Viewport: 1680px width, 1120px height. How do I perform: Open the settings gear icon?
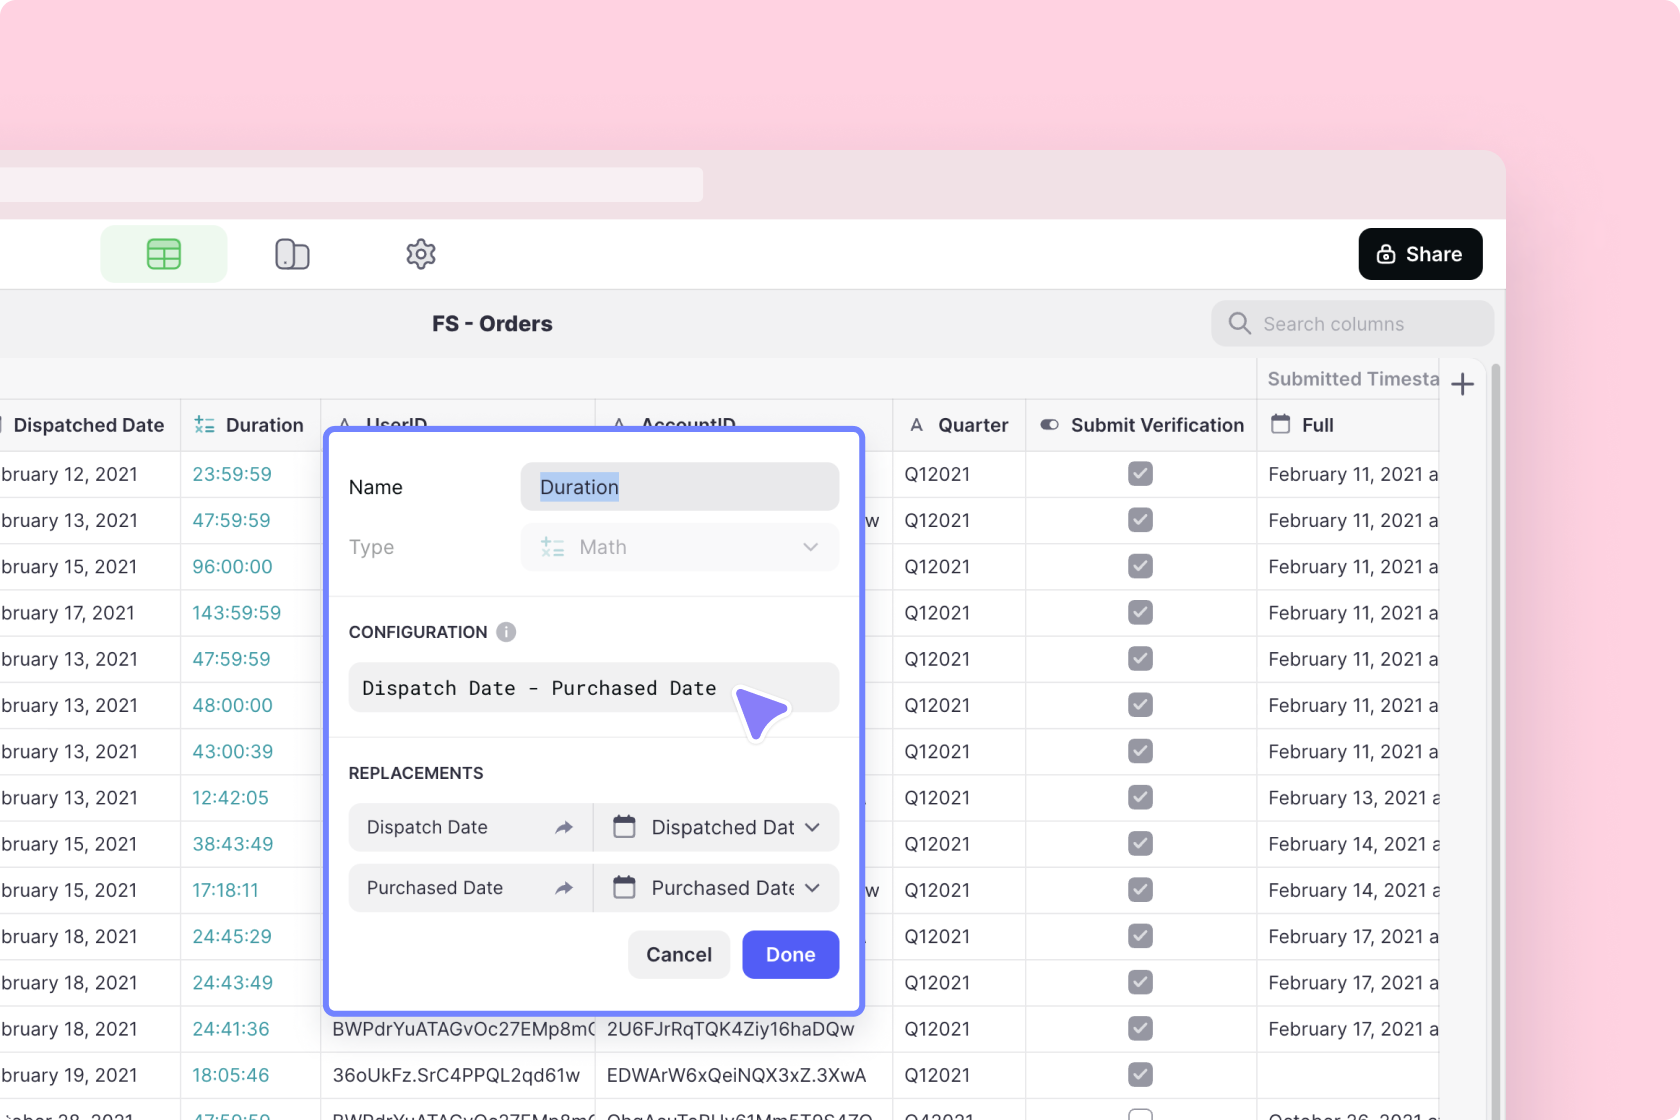click(421, 254)
